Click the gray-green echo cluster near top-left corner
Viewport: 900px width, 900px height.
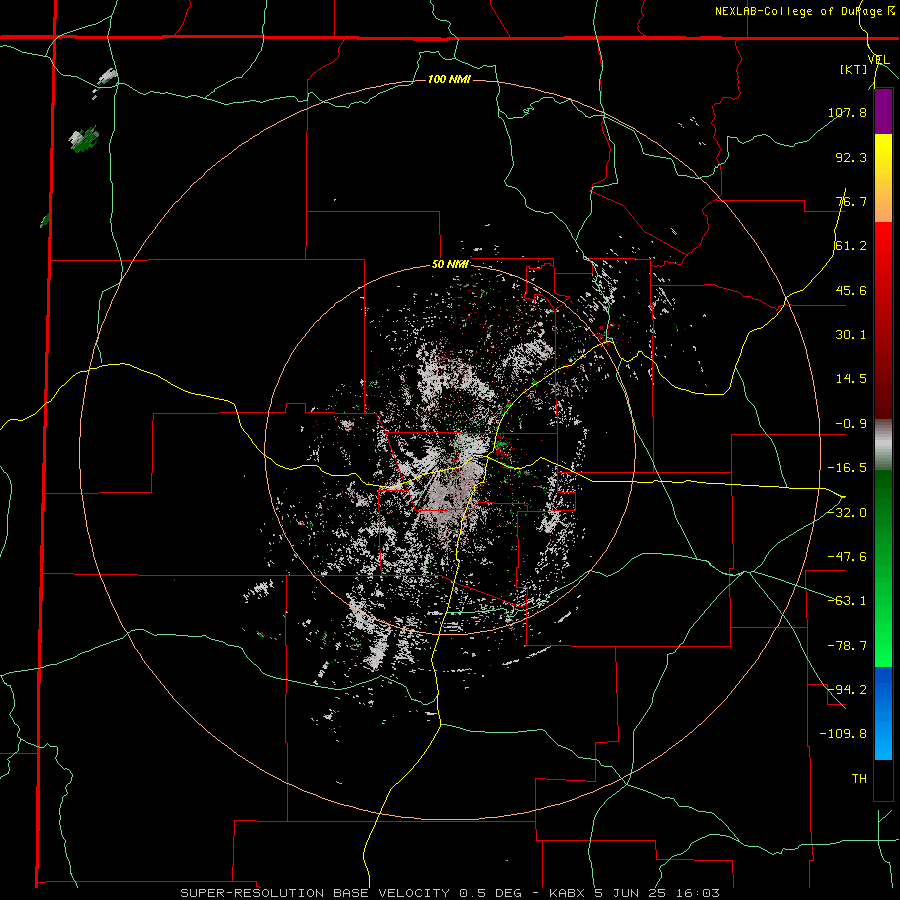84,139
